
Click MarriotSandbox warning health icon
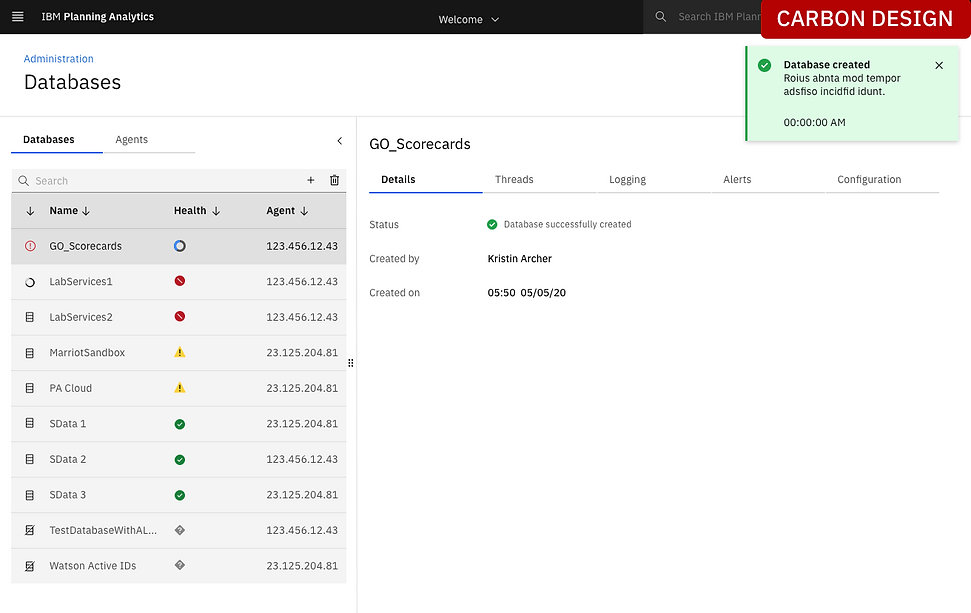180,352
